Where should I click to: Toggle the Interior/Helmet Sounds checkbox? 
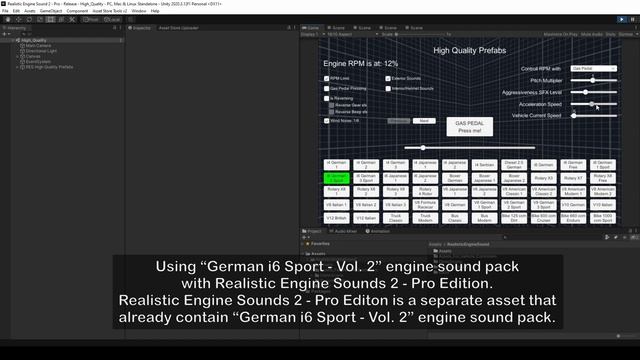point(388,89)
